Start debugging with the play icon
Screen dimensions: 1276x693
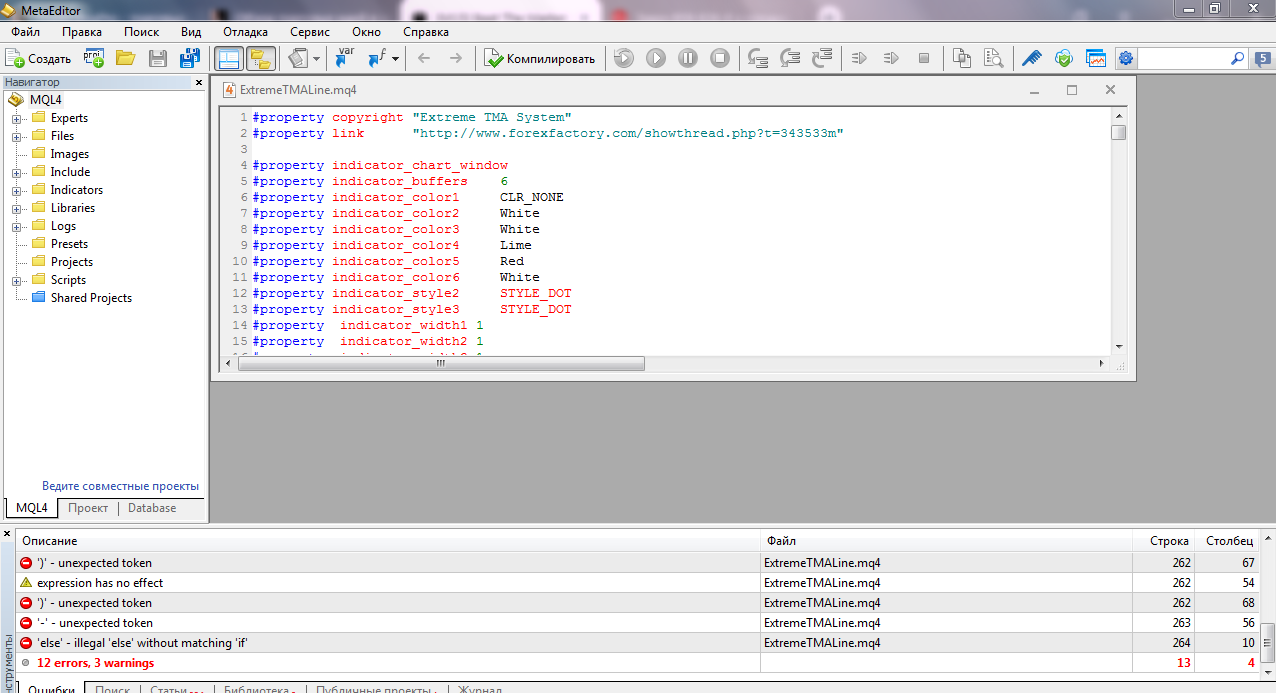click(x=655, y=58)
